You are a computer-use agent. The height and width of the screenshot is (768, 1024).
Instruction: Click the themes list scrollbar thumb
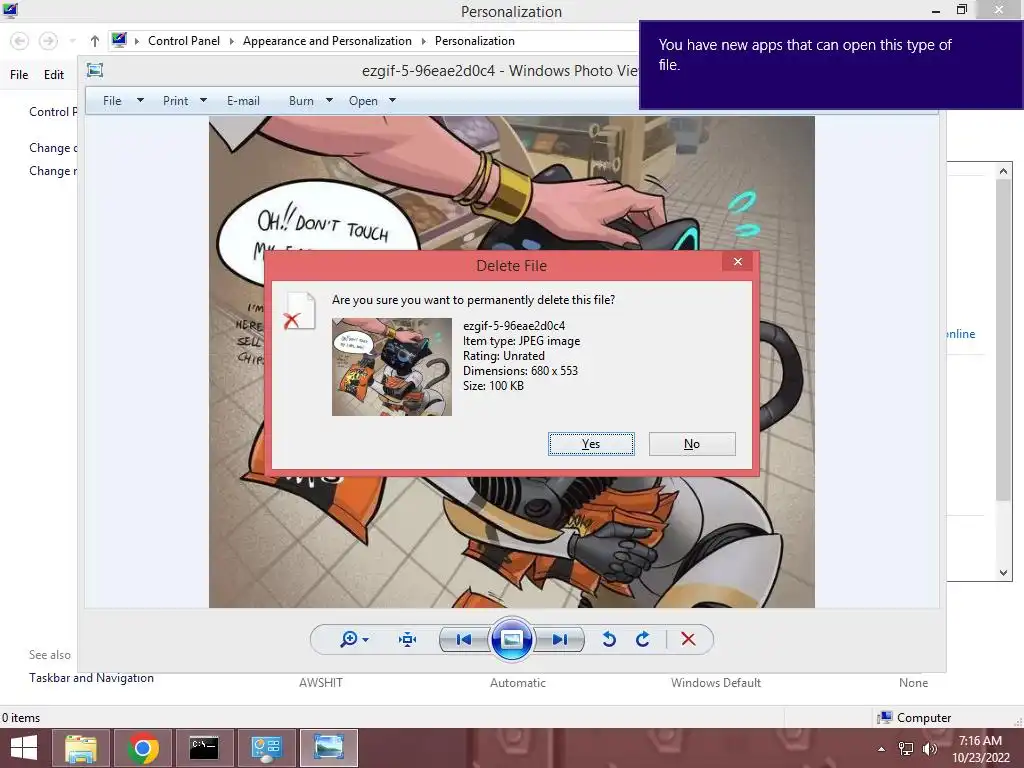point(1003,340)
